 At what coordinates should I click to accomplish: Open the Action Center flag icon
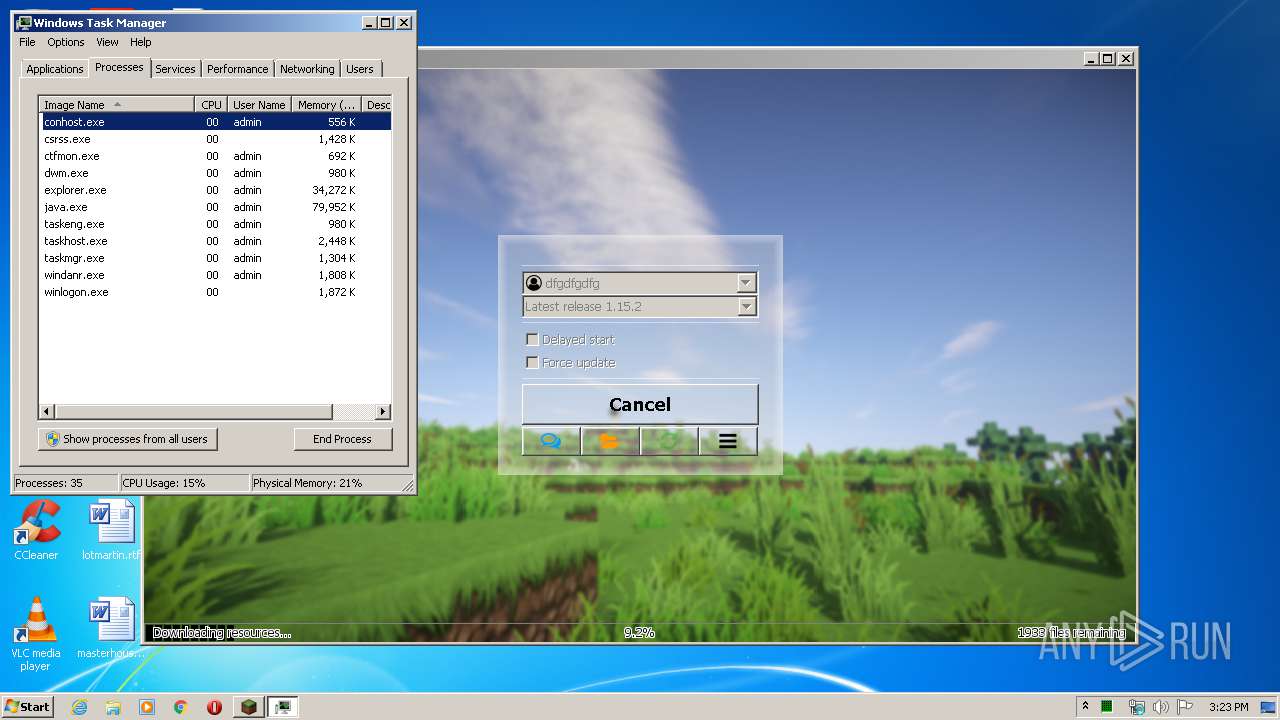[1185, 707]
